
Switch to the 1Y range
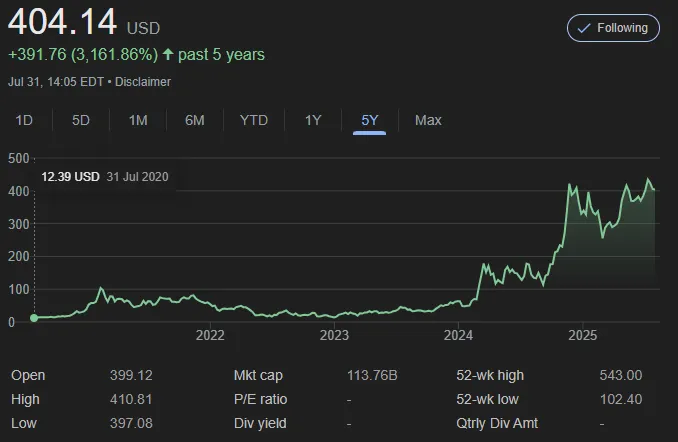tap(313, 120)
